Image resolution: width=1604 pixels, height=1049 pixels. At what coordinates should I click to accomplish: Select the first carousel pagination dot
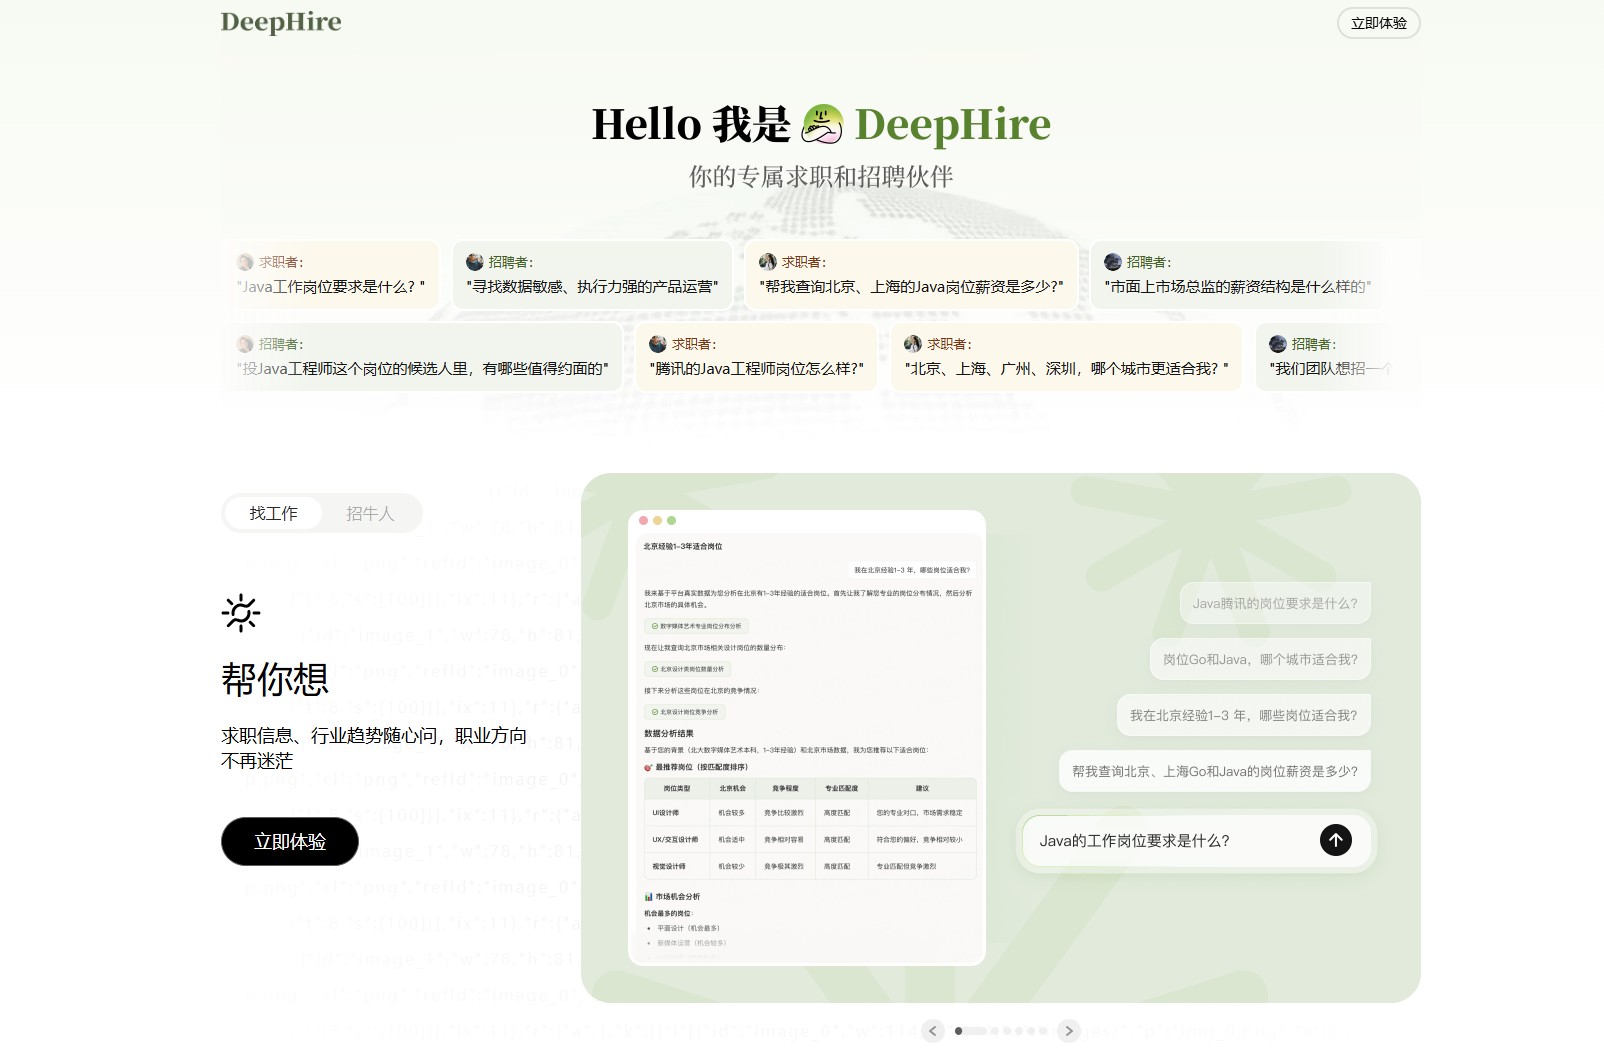[961, 1031]
